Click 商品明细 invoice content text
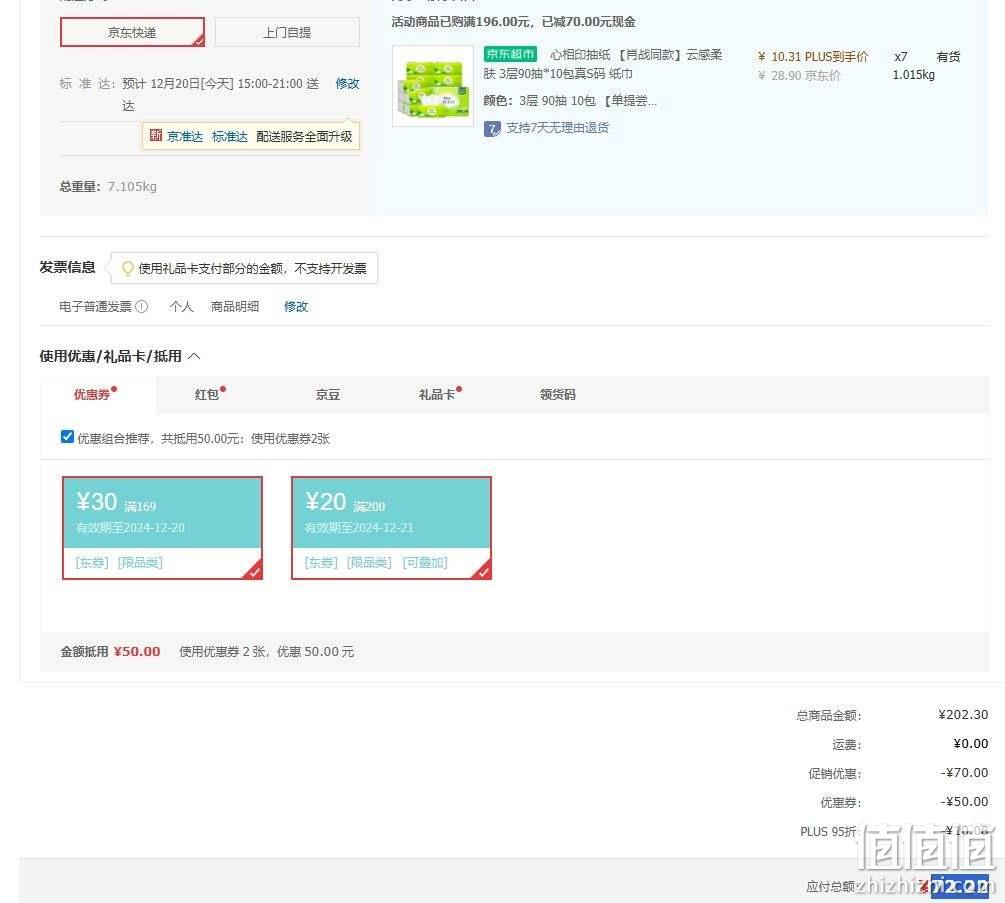The width and height of the screenshot is (1005, 903). [235, 306]
